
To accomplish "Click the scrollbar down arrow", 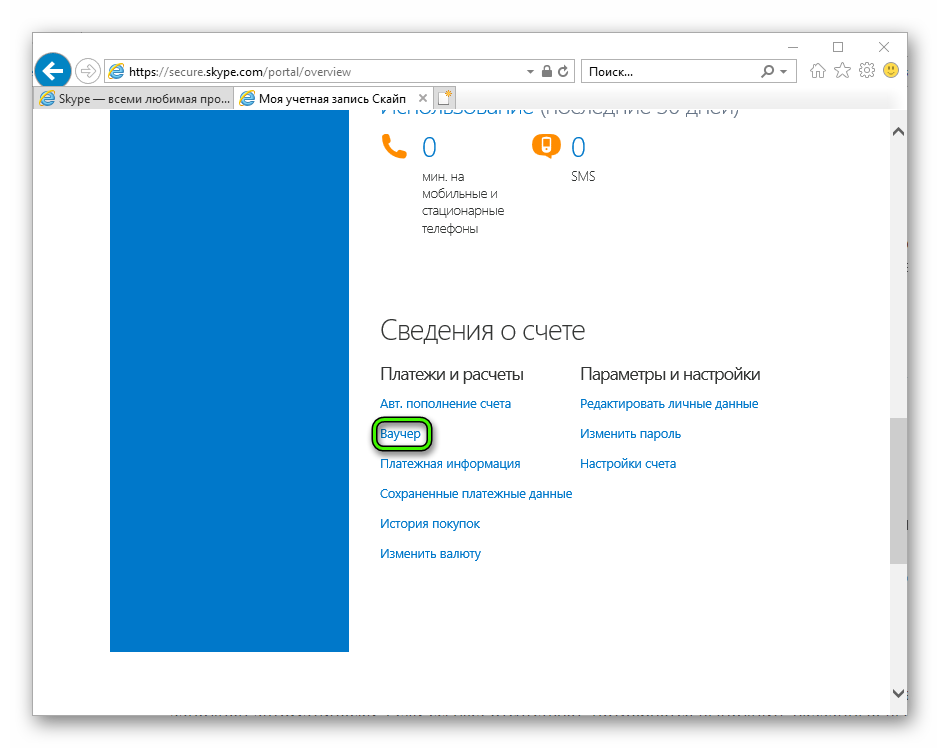I will (898, 693).
